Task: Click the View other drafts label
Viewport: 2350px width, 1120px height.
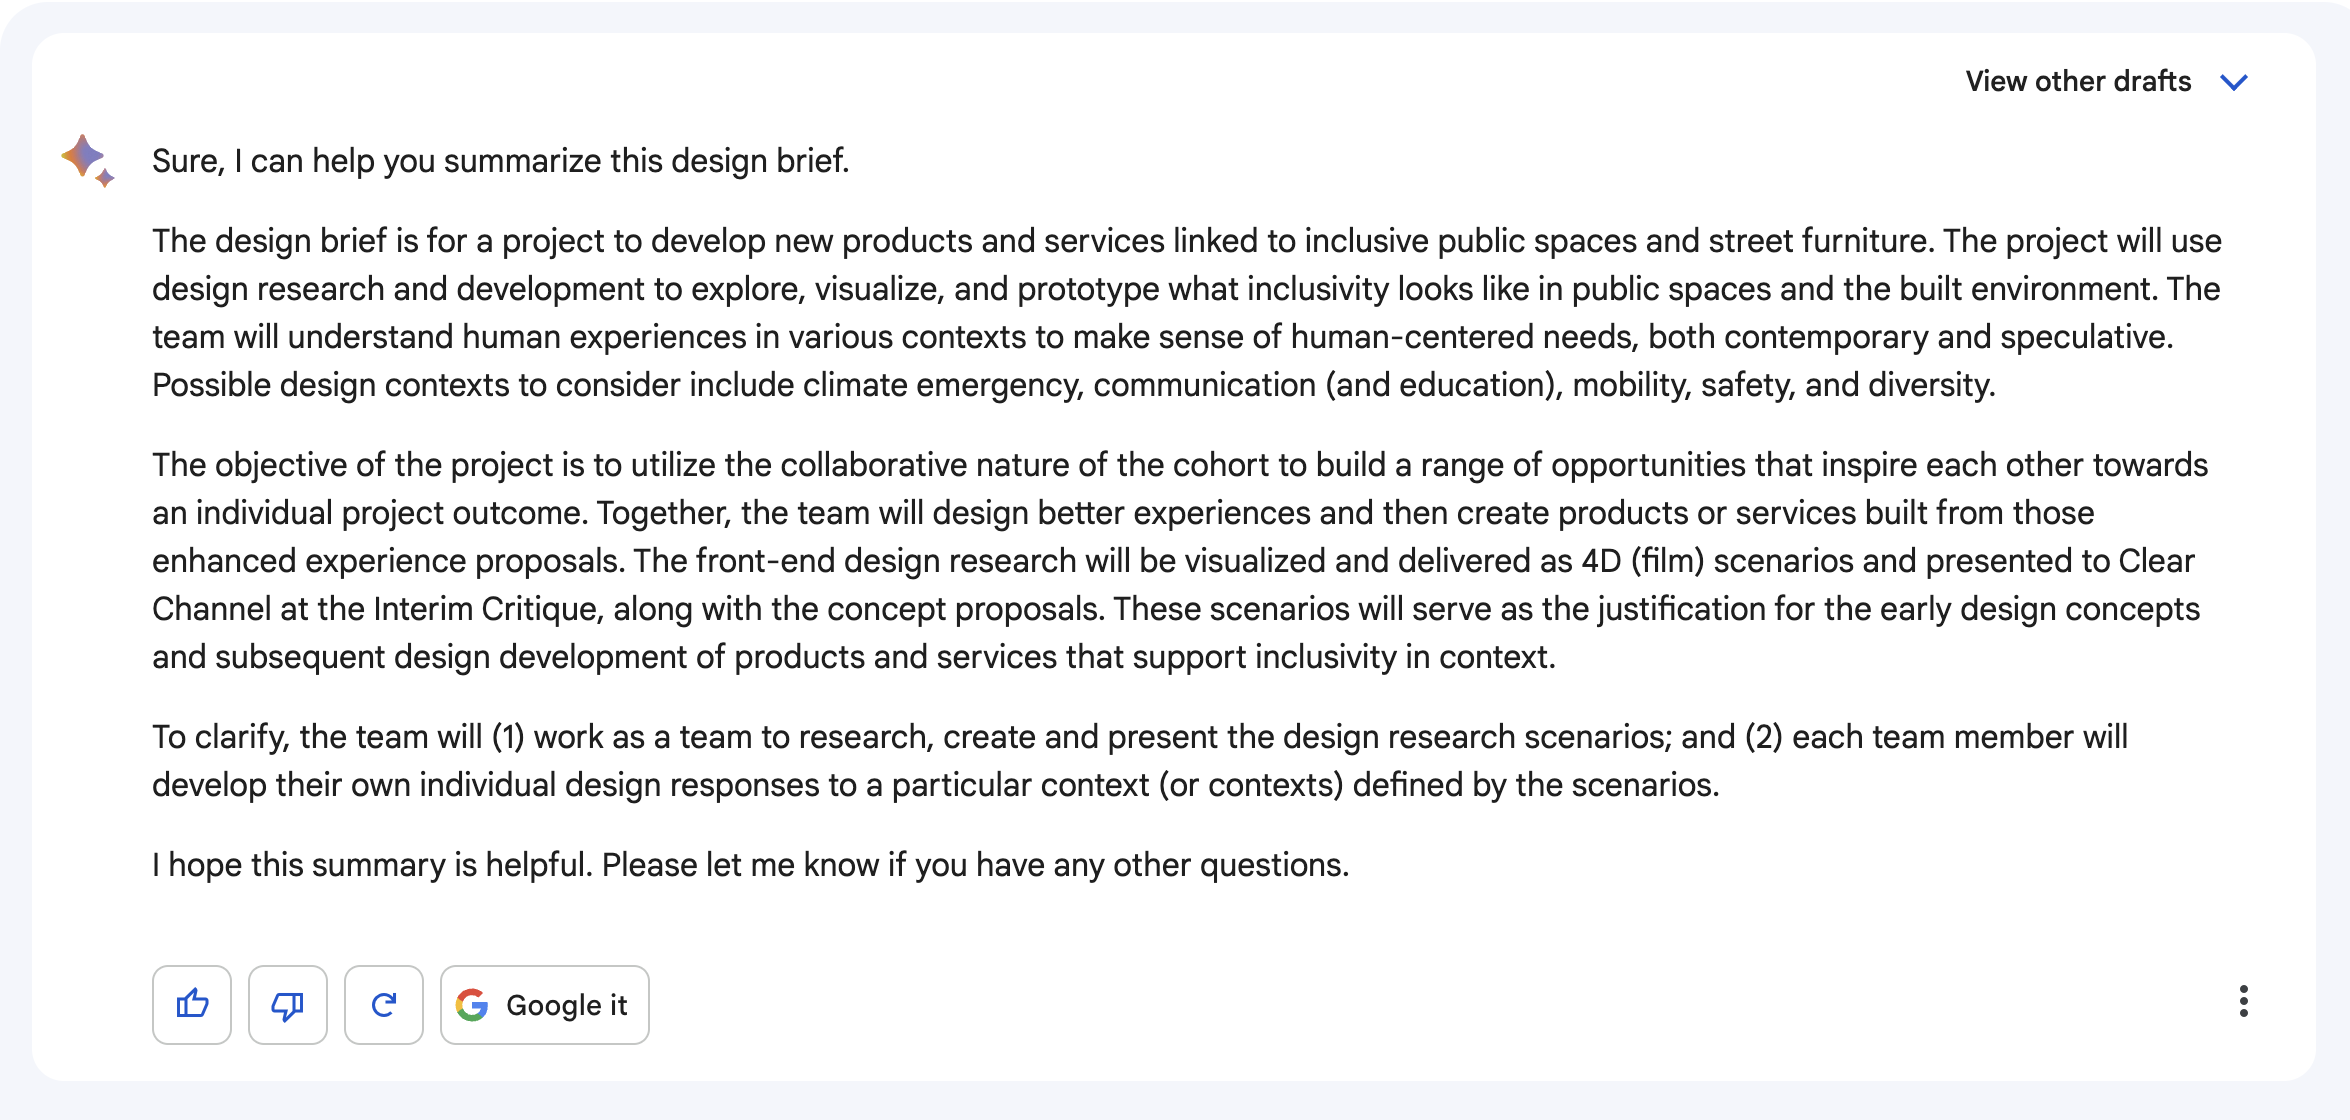Action: click(x=2078, y=81)
